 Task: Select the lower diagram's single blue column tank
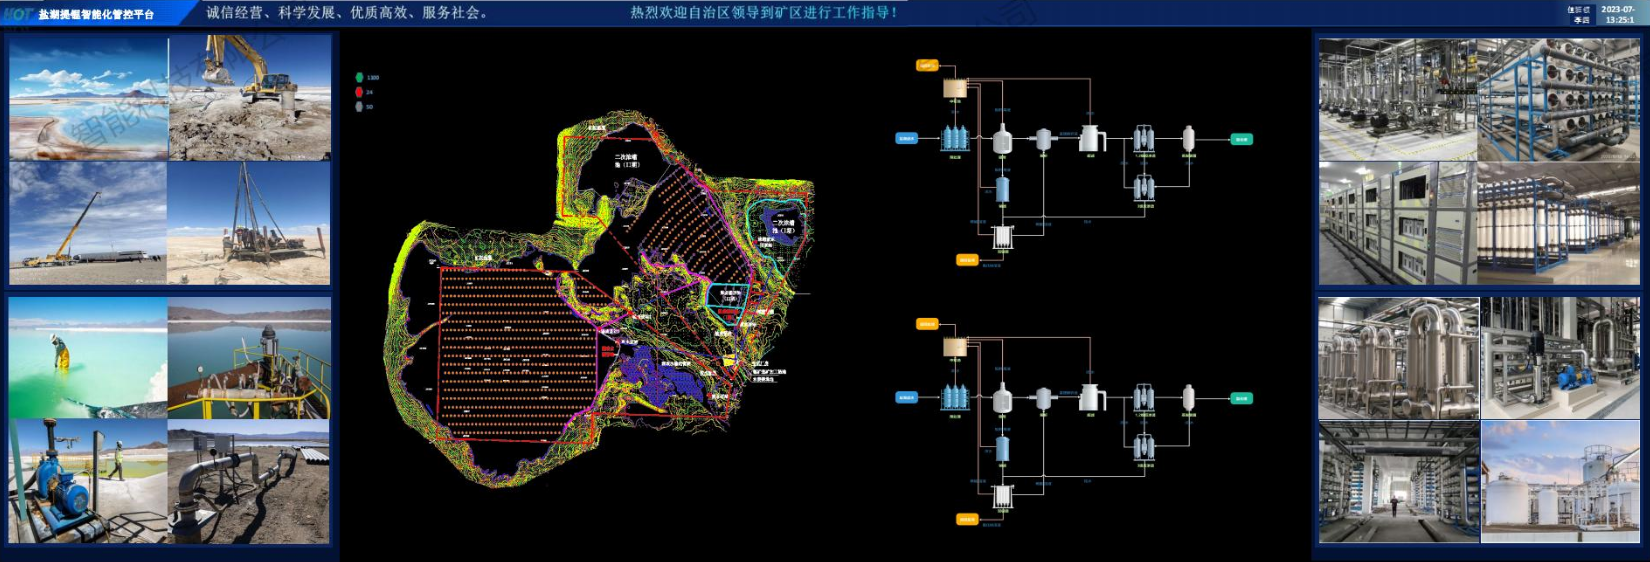click(x=1002, y=448)
